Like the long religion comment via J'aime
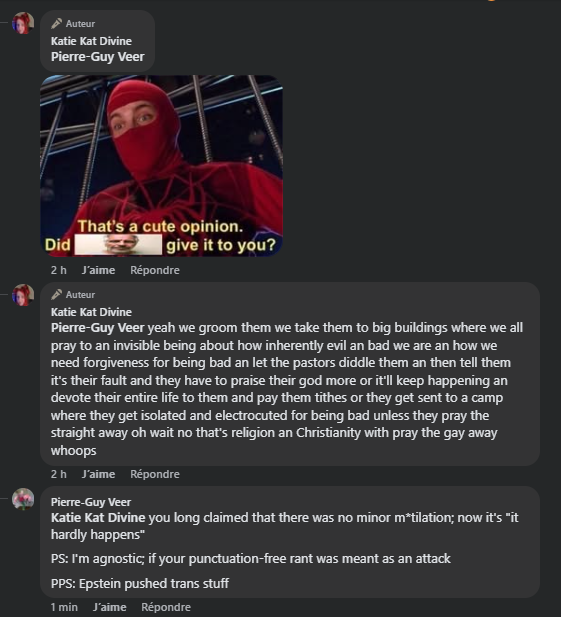The height and width of the screenshot is (617, 561). 98,474
